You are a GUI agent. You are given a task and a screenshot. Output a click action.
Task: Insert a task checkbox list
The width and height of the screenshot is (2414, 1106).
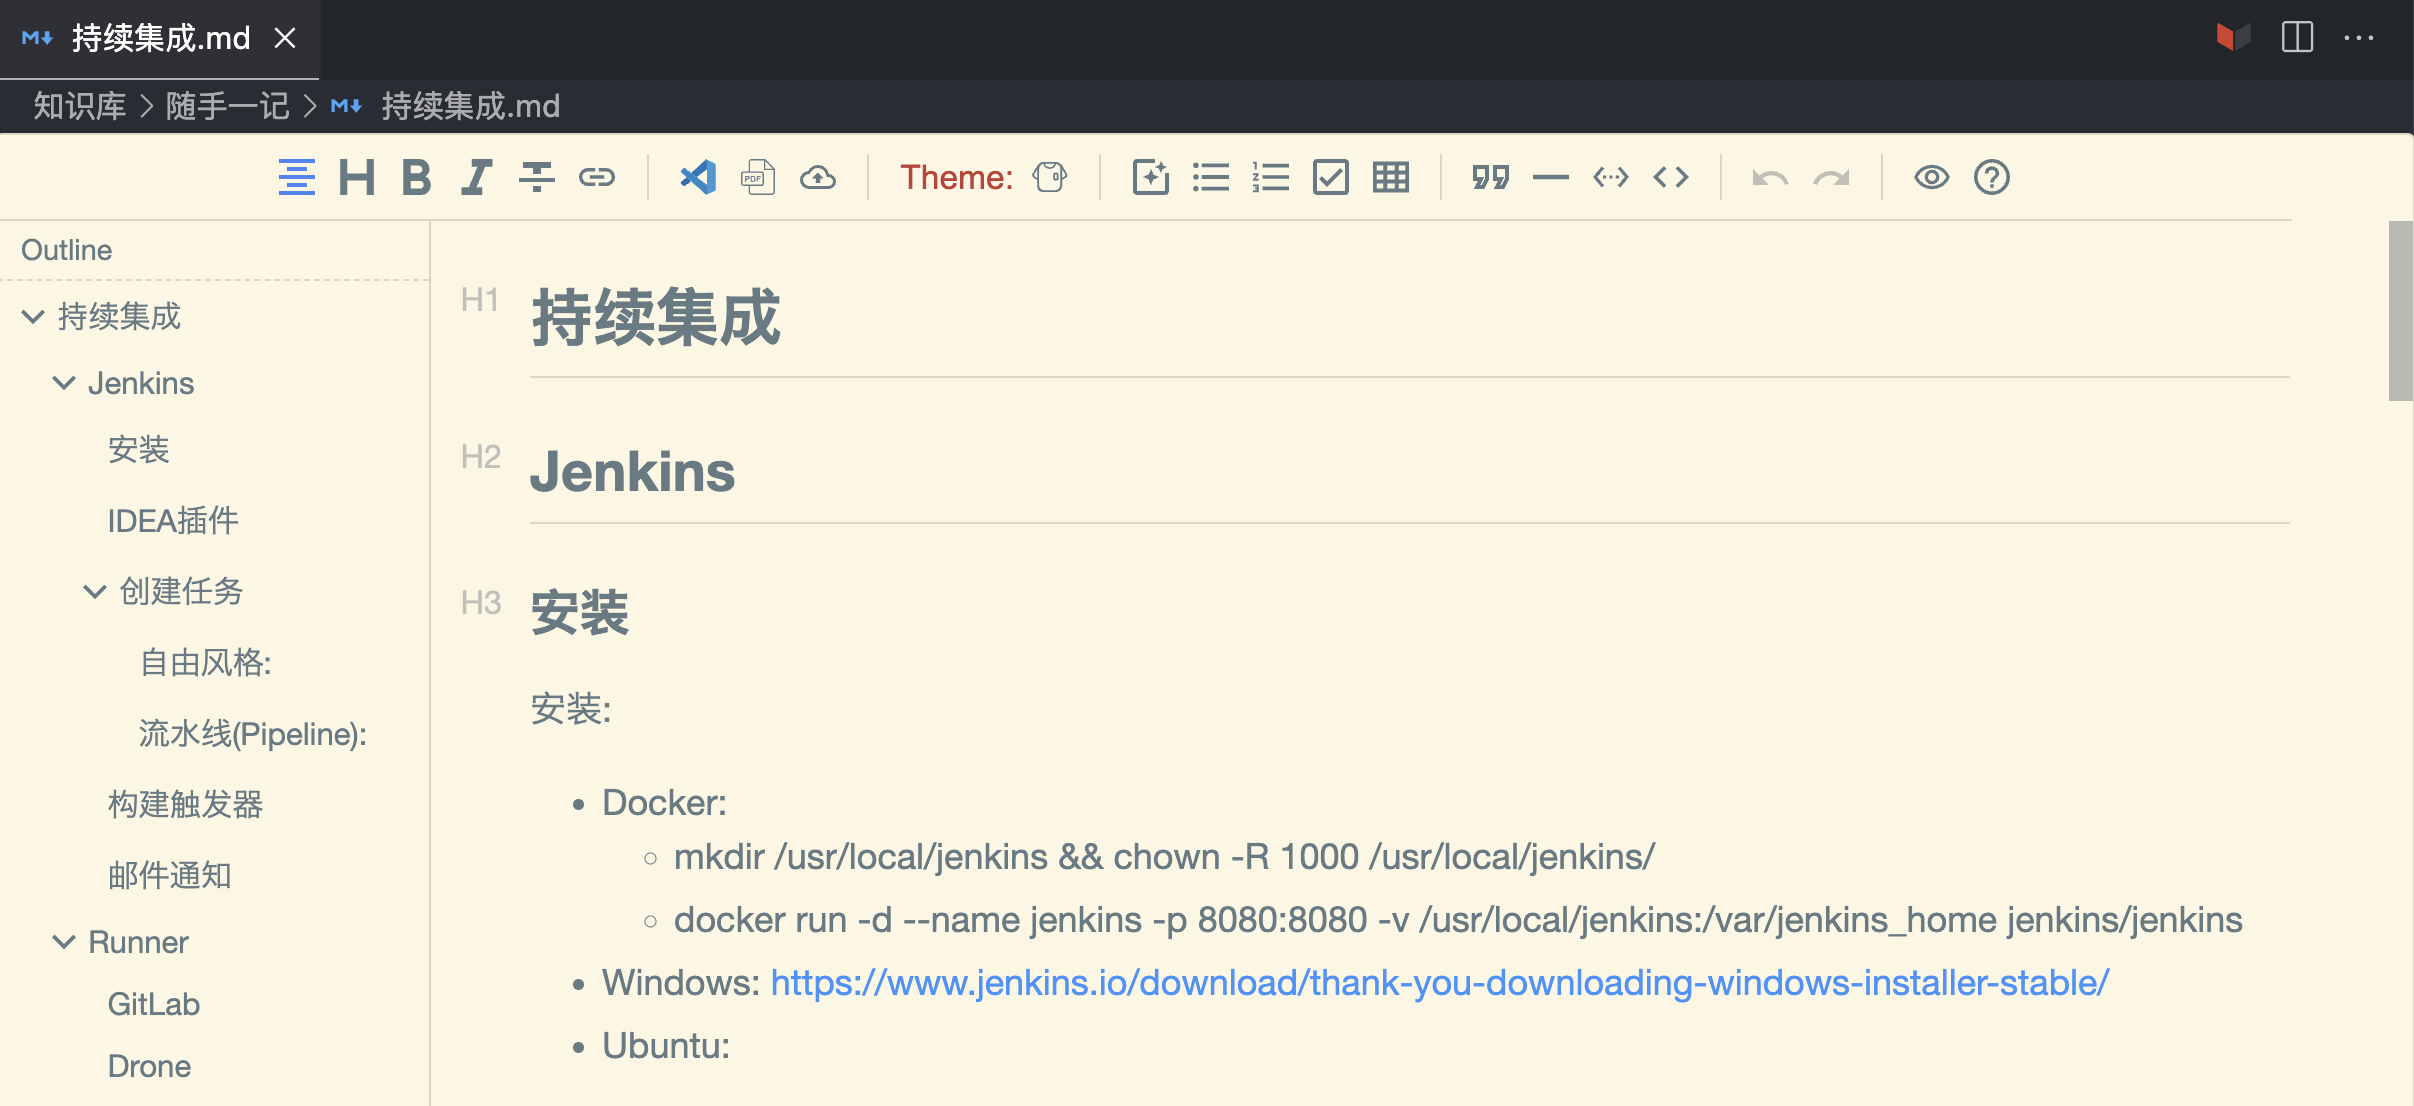(1330, 178)
